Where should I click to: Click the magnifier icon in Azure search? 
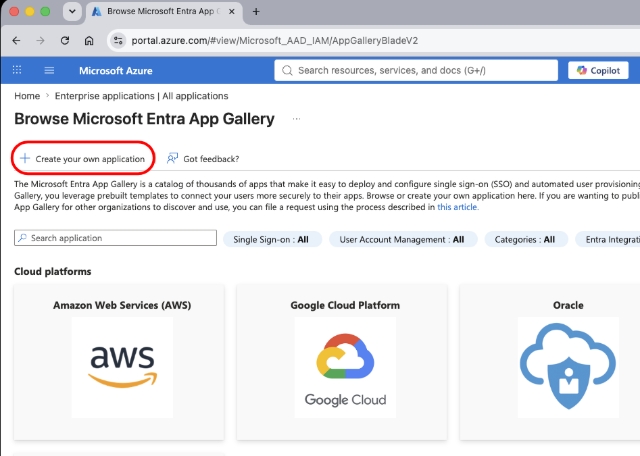coord(287,70)
